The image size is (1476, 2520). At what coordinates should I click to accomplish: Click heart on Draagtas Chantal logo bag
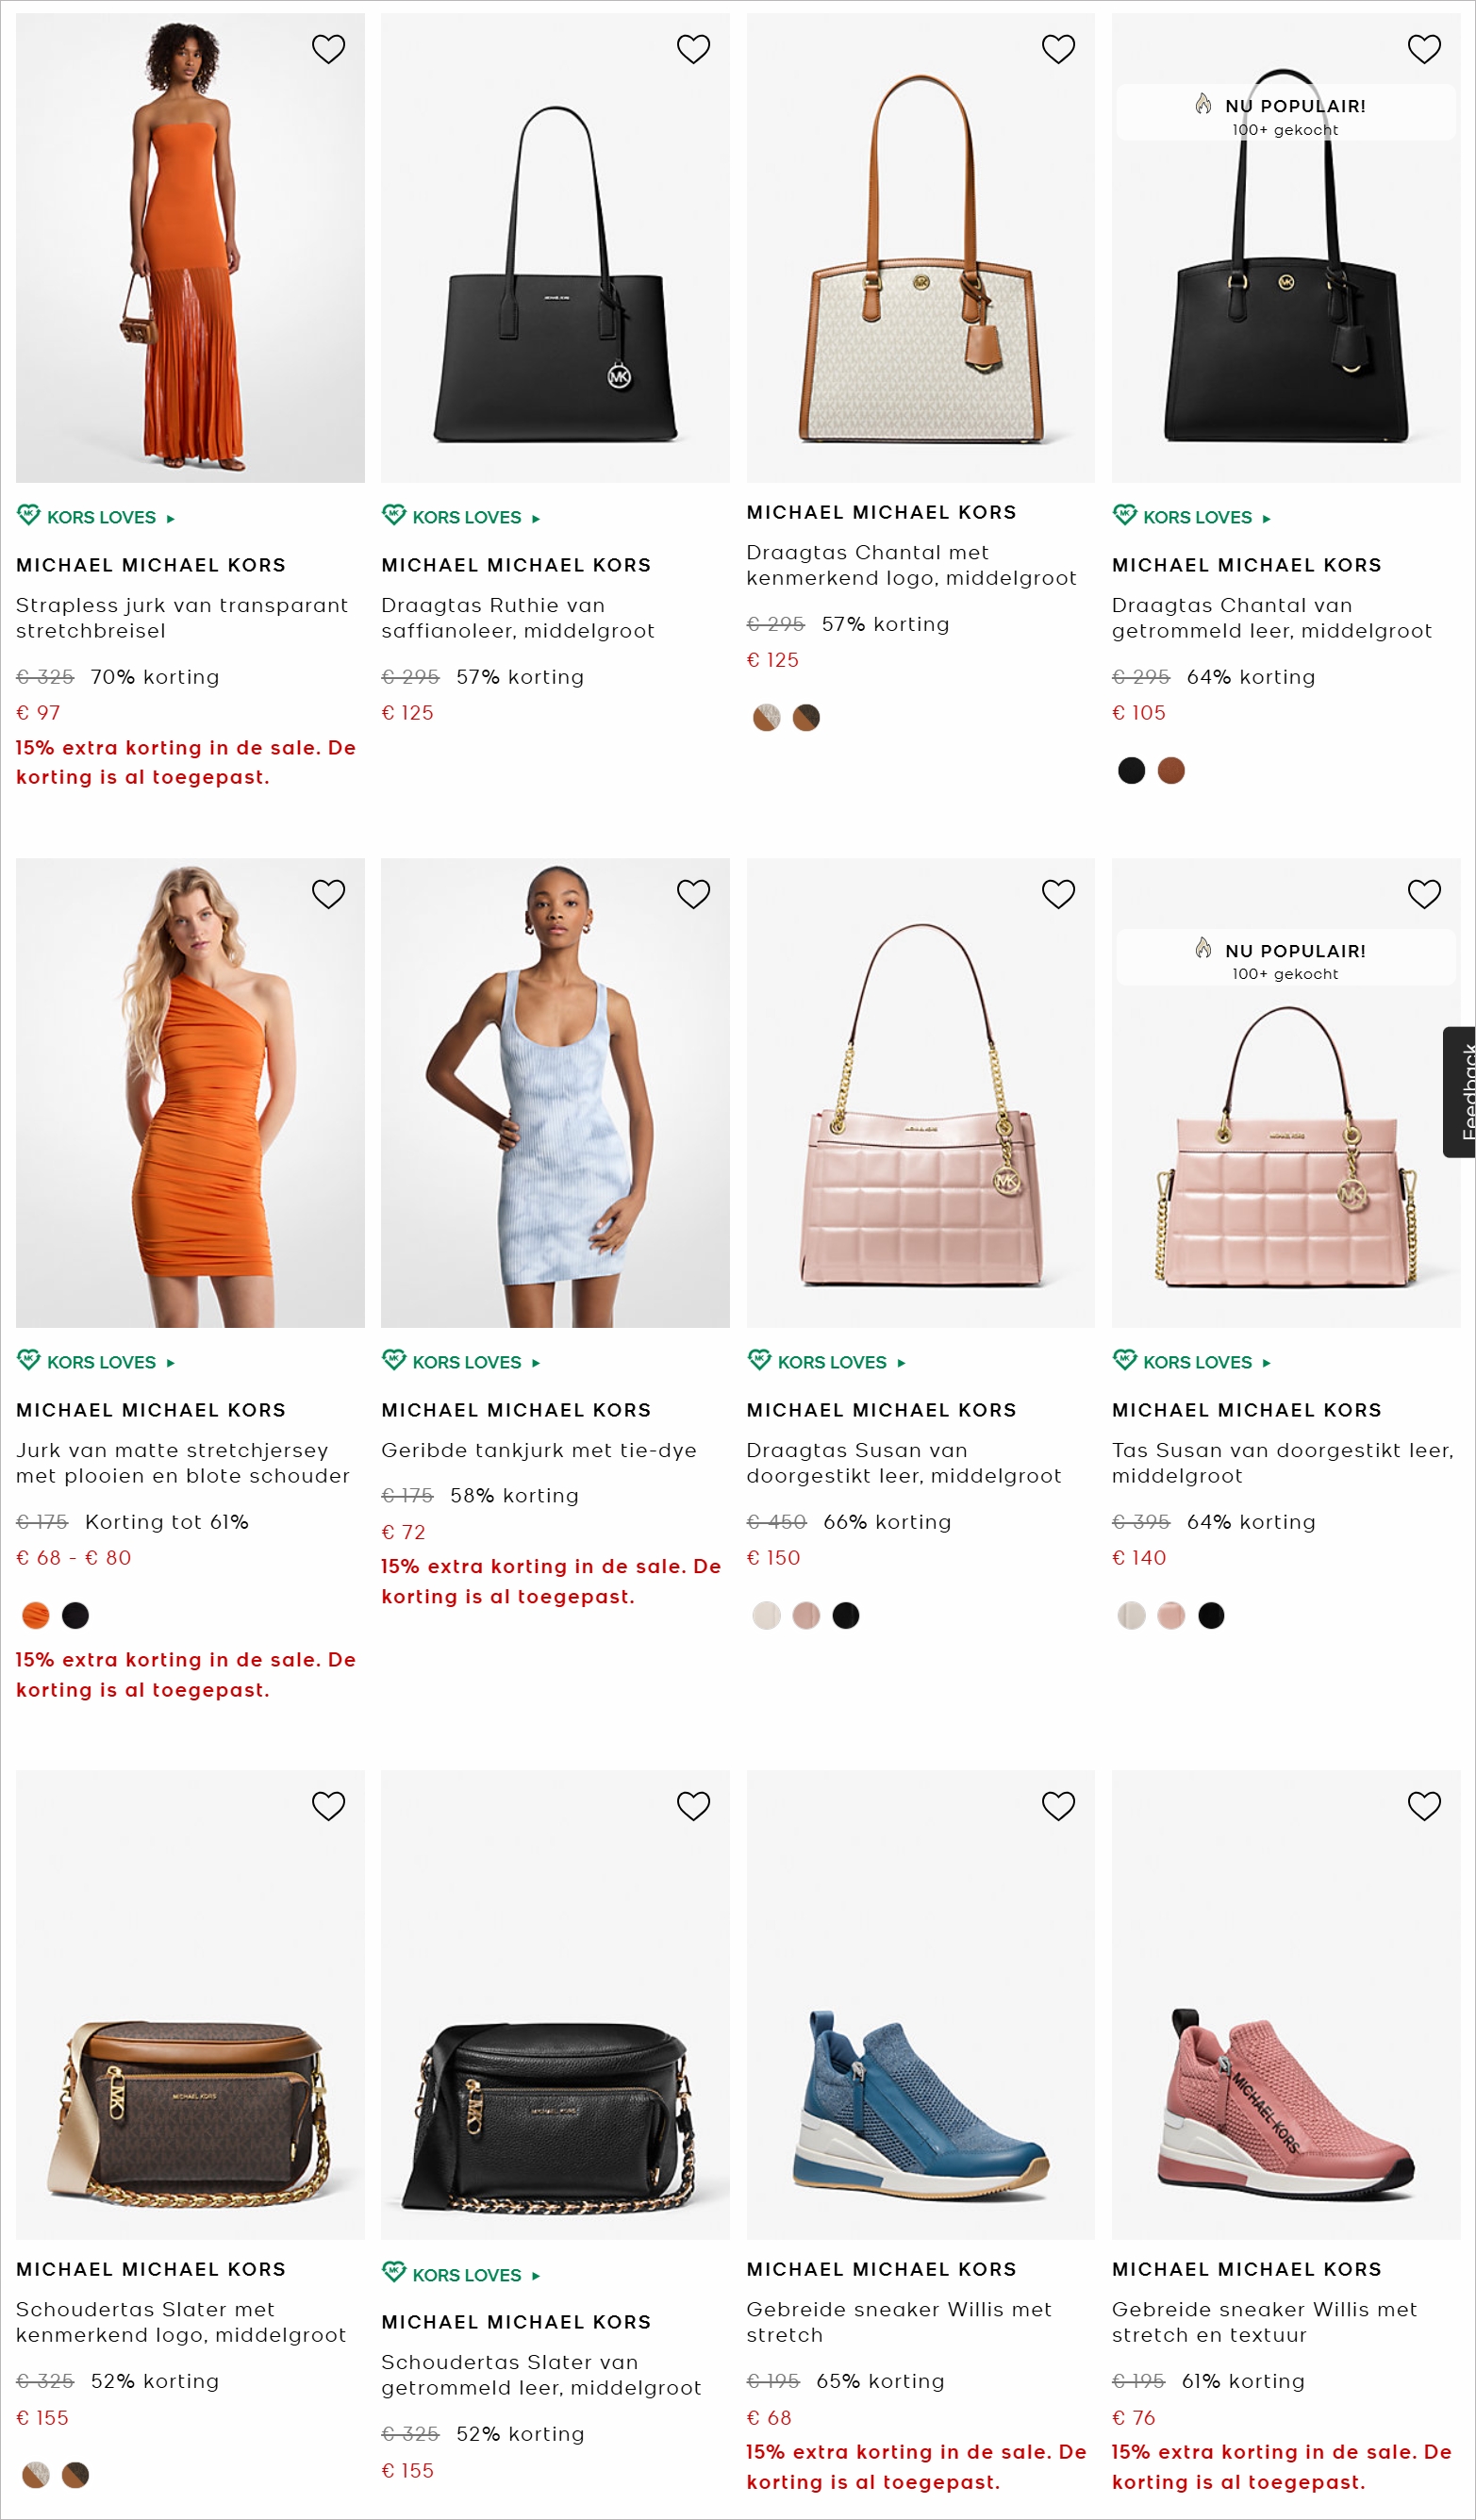[x=1058, y=49]
